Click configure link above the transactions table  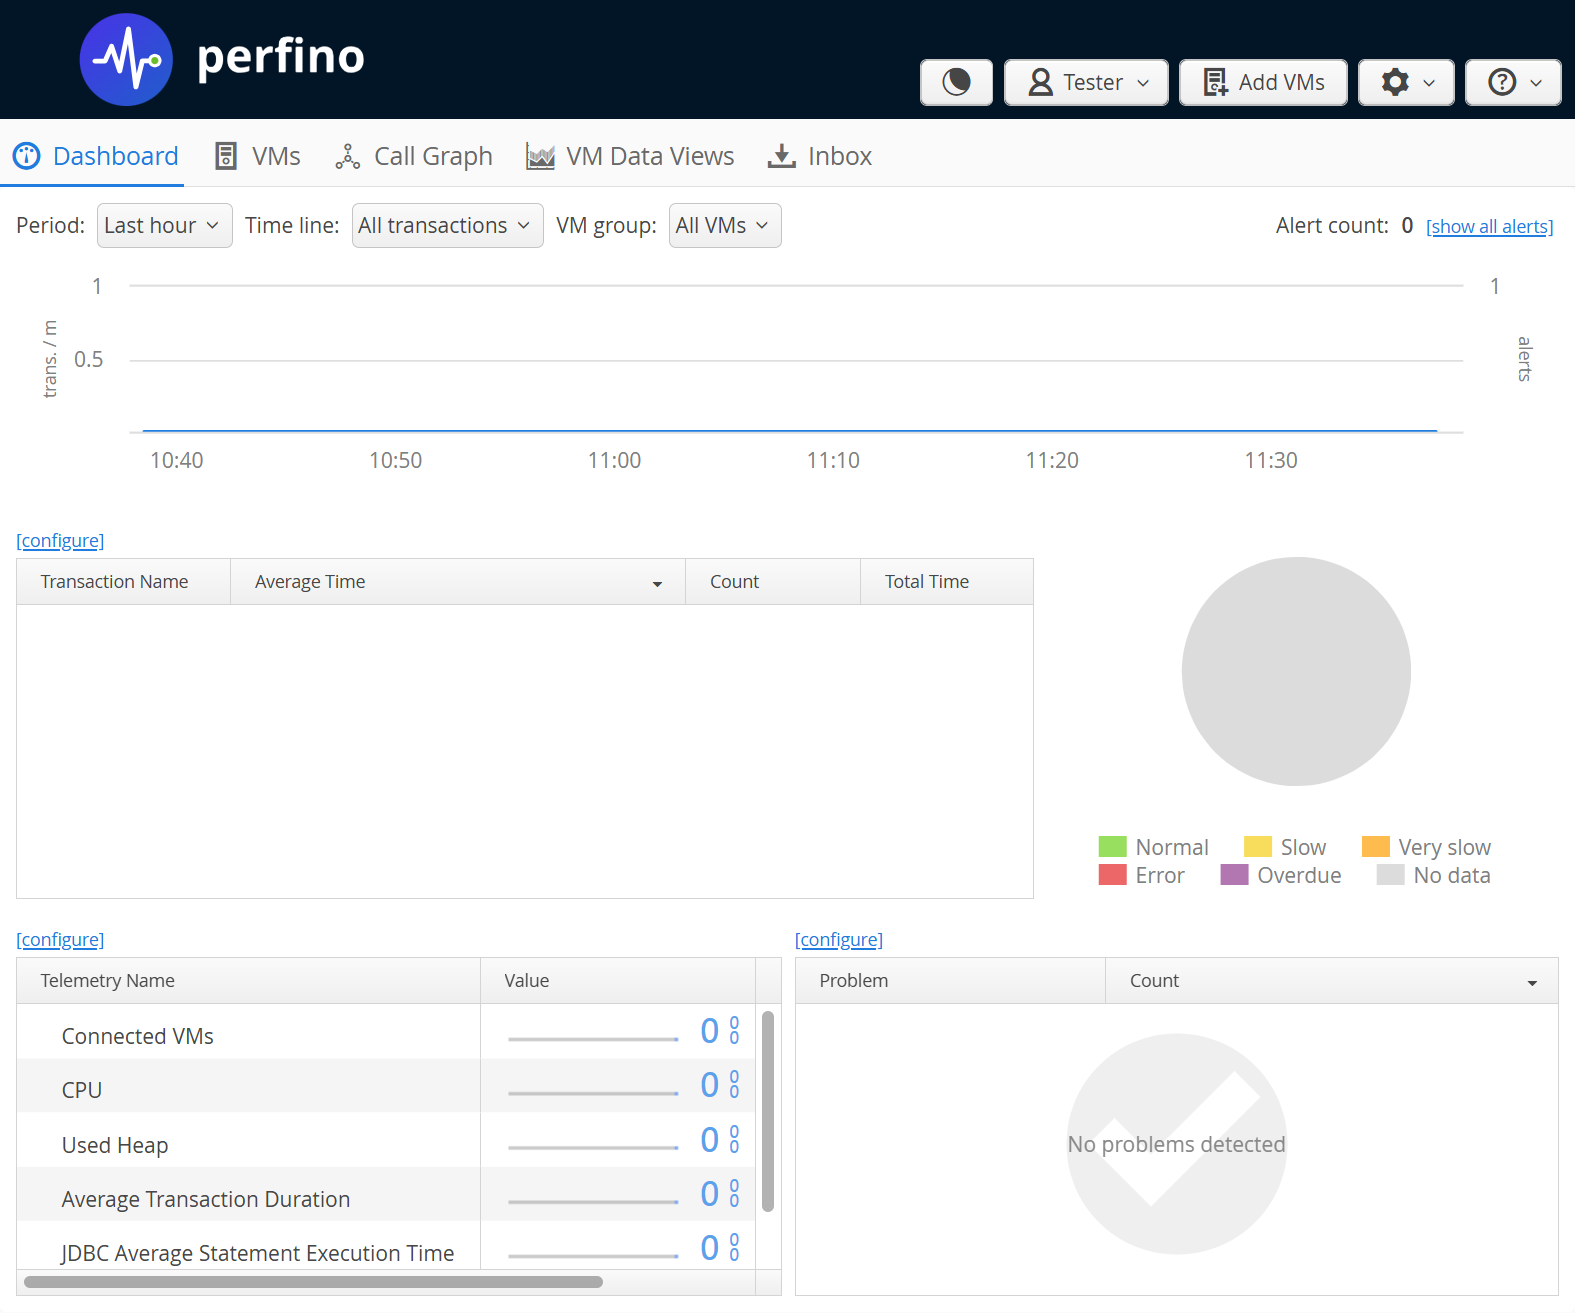60,541
